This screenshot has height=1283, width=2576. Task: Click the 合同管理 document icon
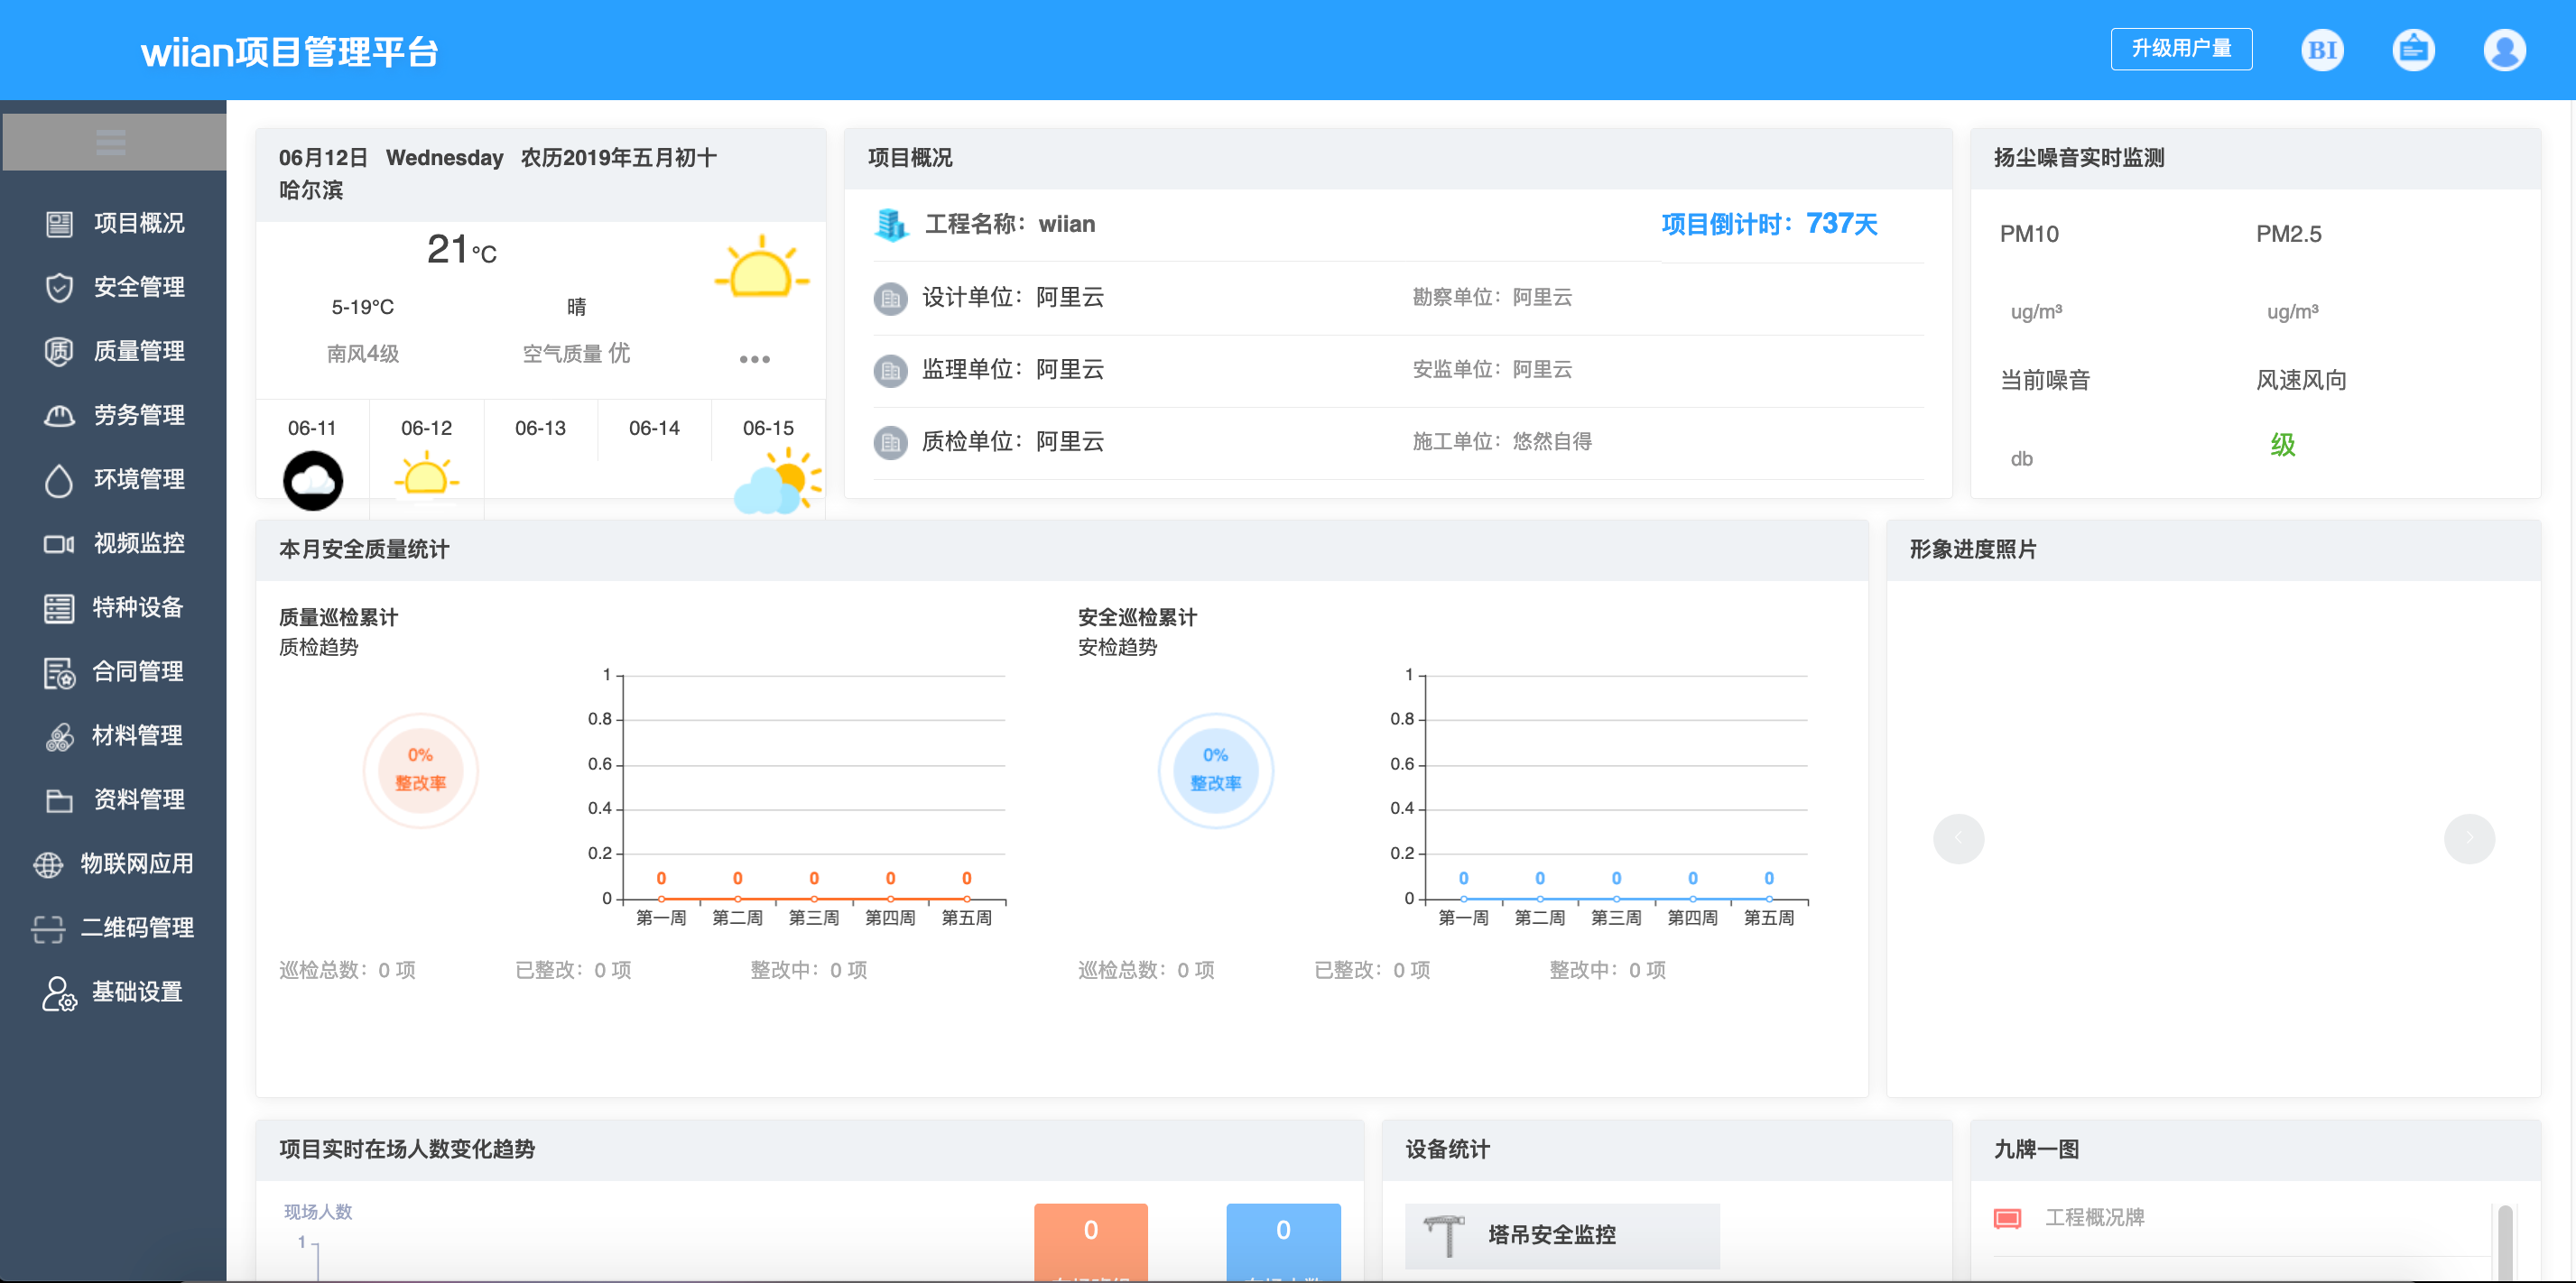coord(60,672)
